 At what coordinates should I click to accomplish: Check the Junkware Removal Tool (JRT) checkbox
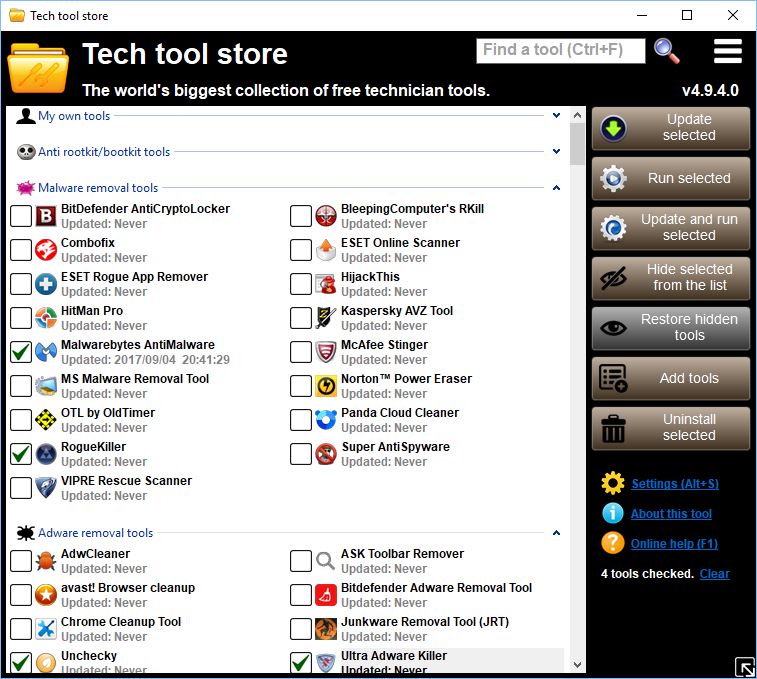pos(301,629)
